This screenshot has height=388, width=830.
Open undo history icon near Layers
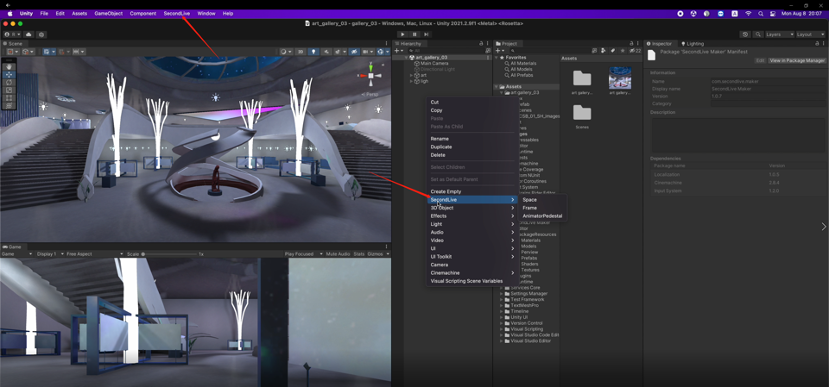(745, 34)
